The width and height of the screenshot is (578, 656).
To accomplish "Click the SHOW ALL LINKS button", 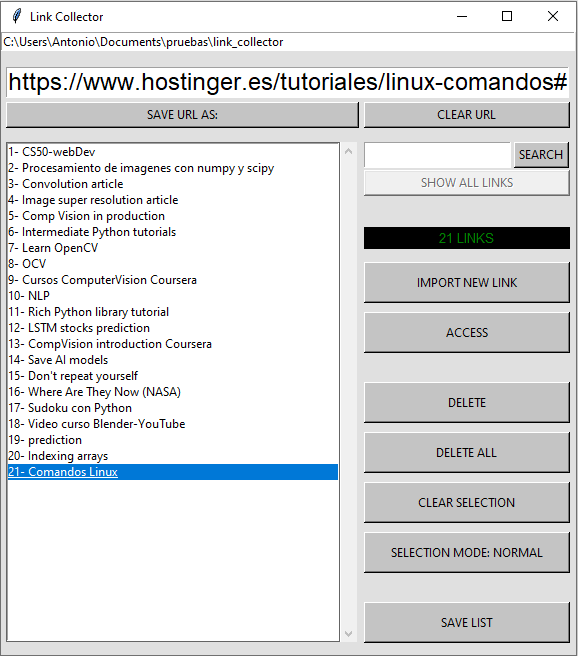I will pos(467,183).
